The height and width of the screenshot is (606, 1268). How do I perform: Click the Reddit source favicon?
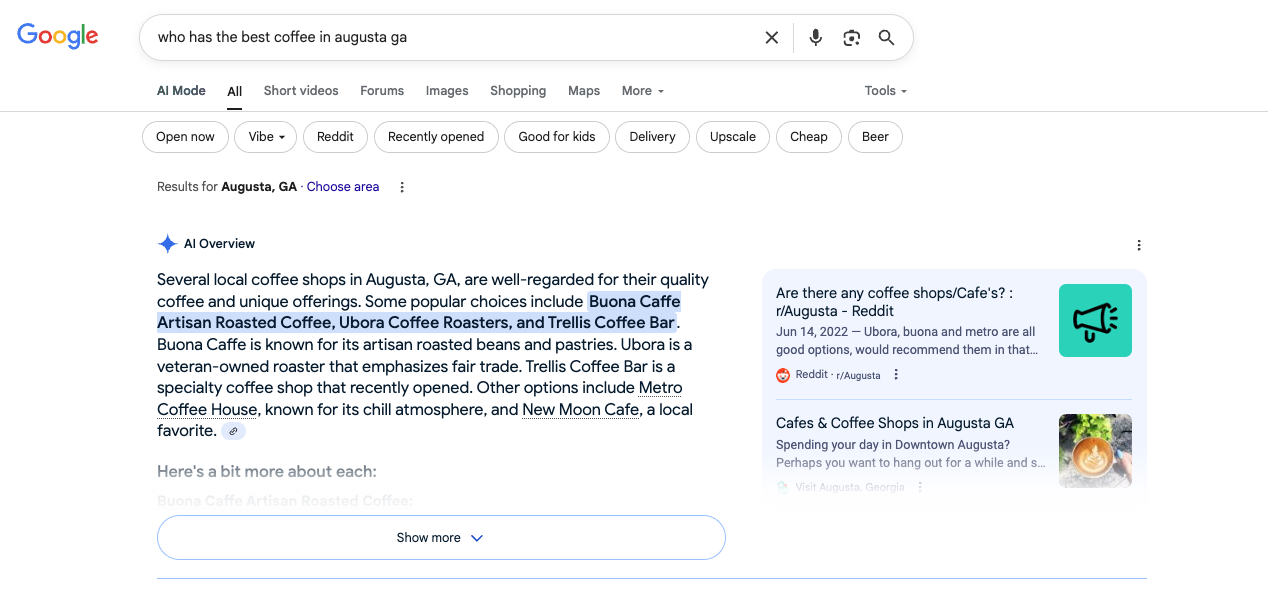pos(783,375)
